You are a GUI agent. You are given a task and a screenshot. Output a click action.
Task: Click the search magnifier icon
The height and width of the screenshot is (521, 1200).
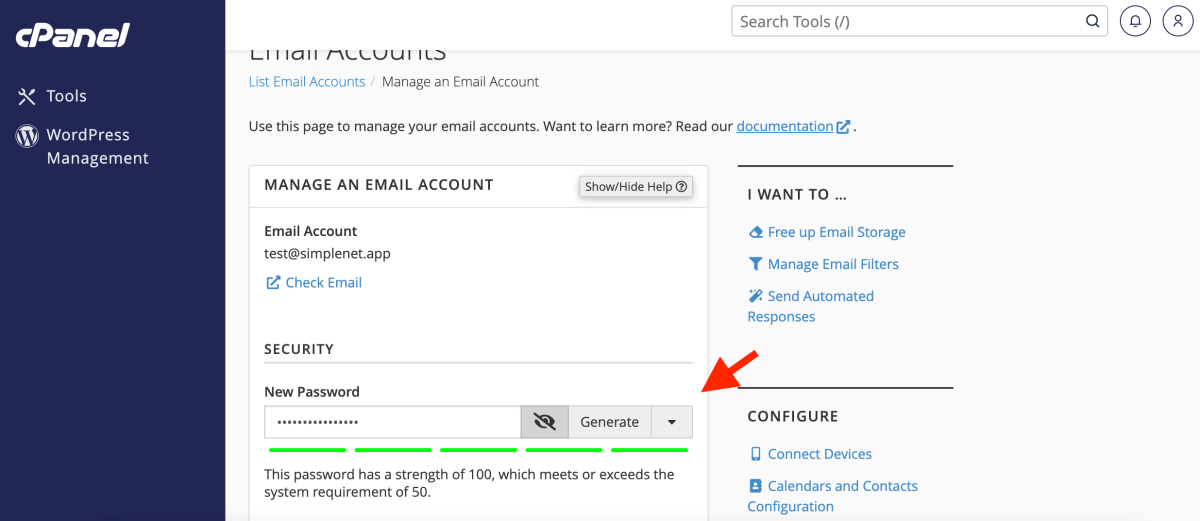(1093, 21)
